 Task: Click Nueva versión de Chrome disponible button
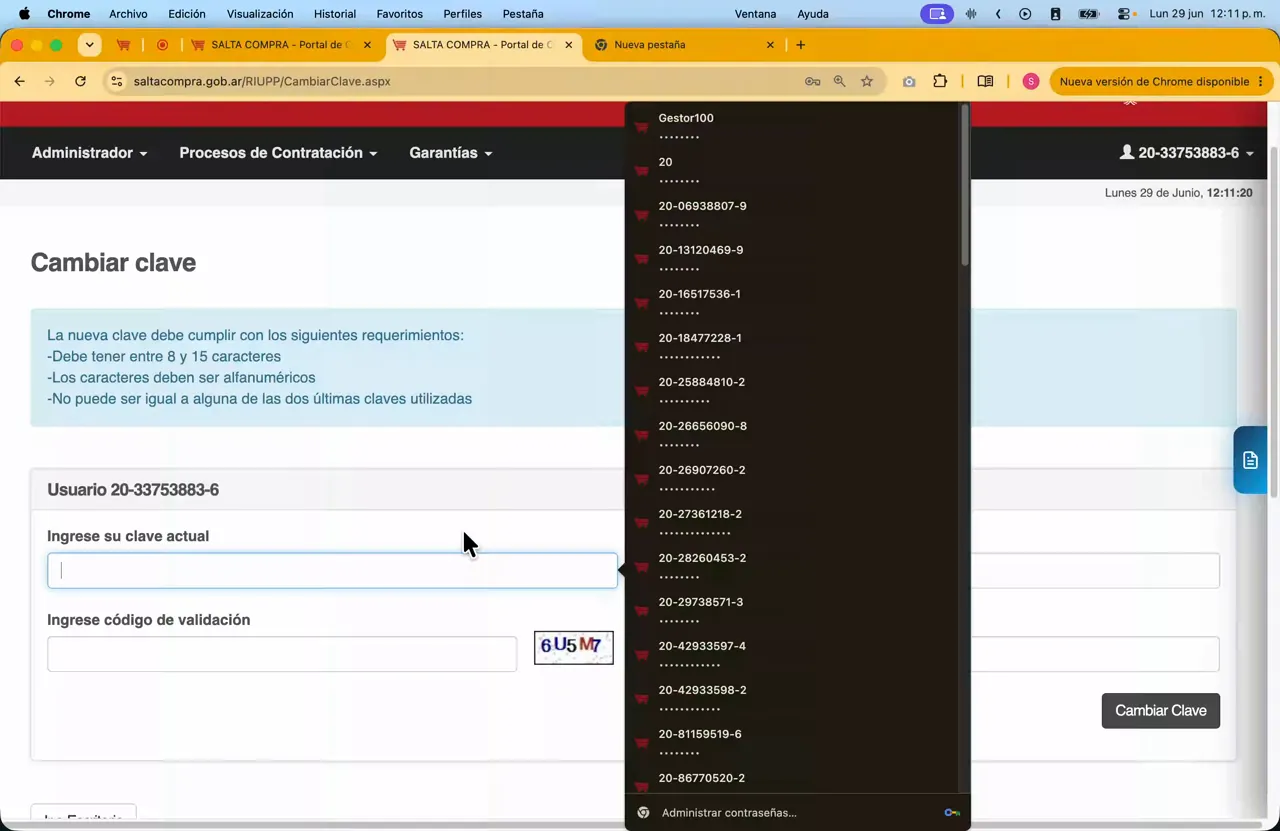tap(1161, 81)
